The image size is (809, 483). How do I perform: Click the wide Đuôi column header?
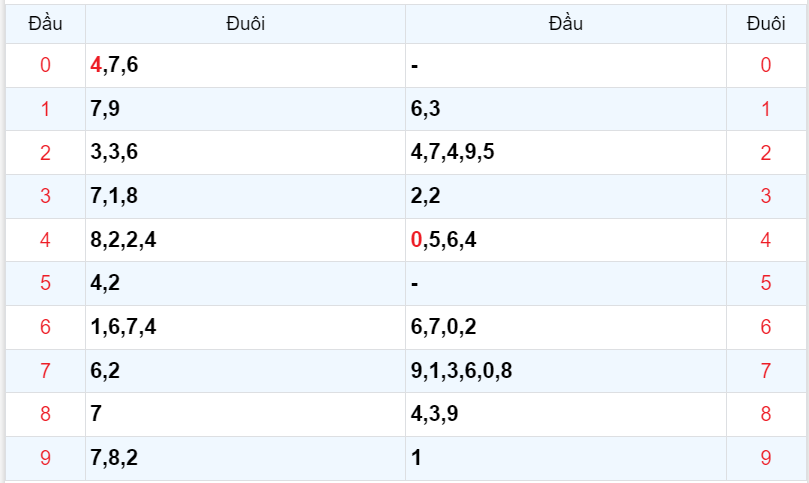(x=246, y=24)
